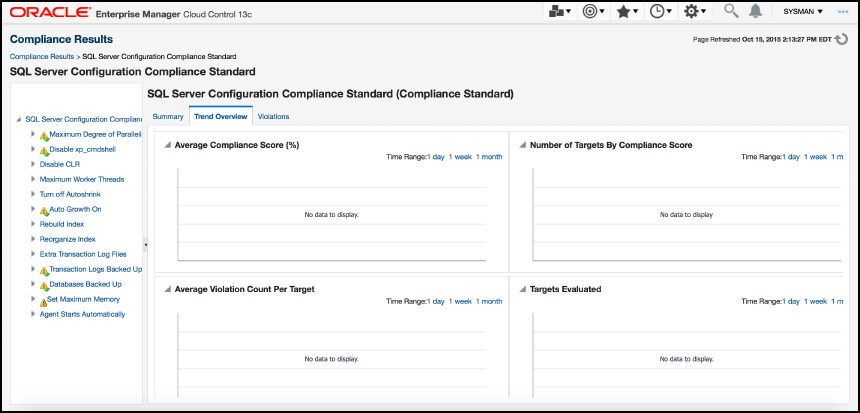Set Average Compliance Score range to 1 week

460,157
